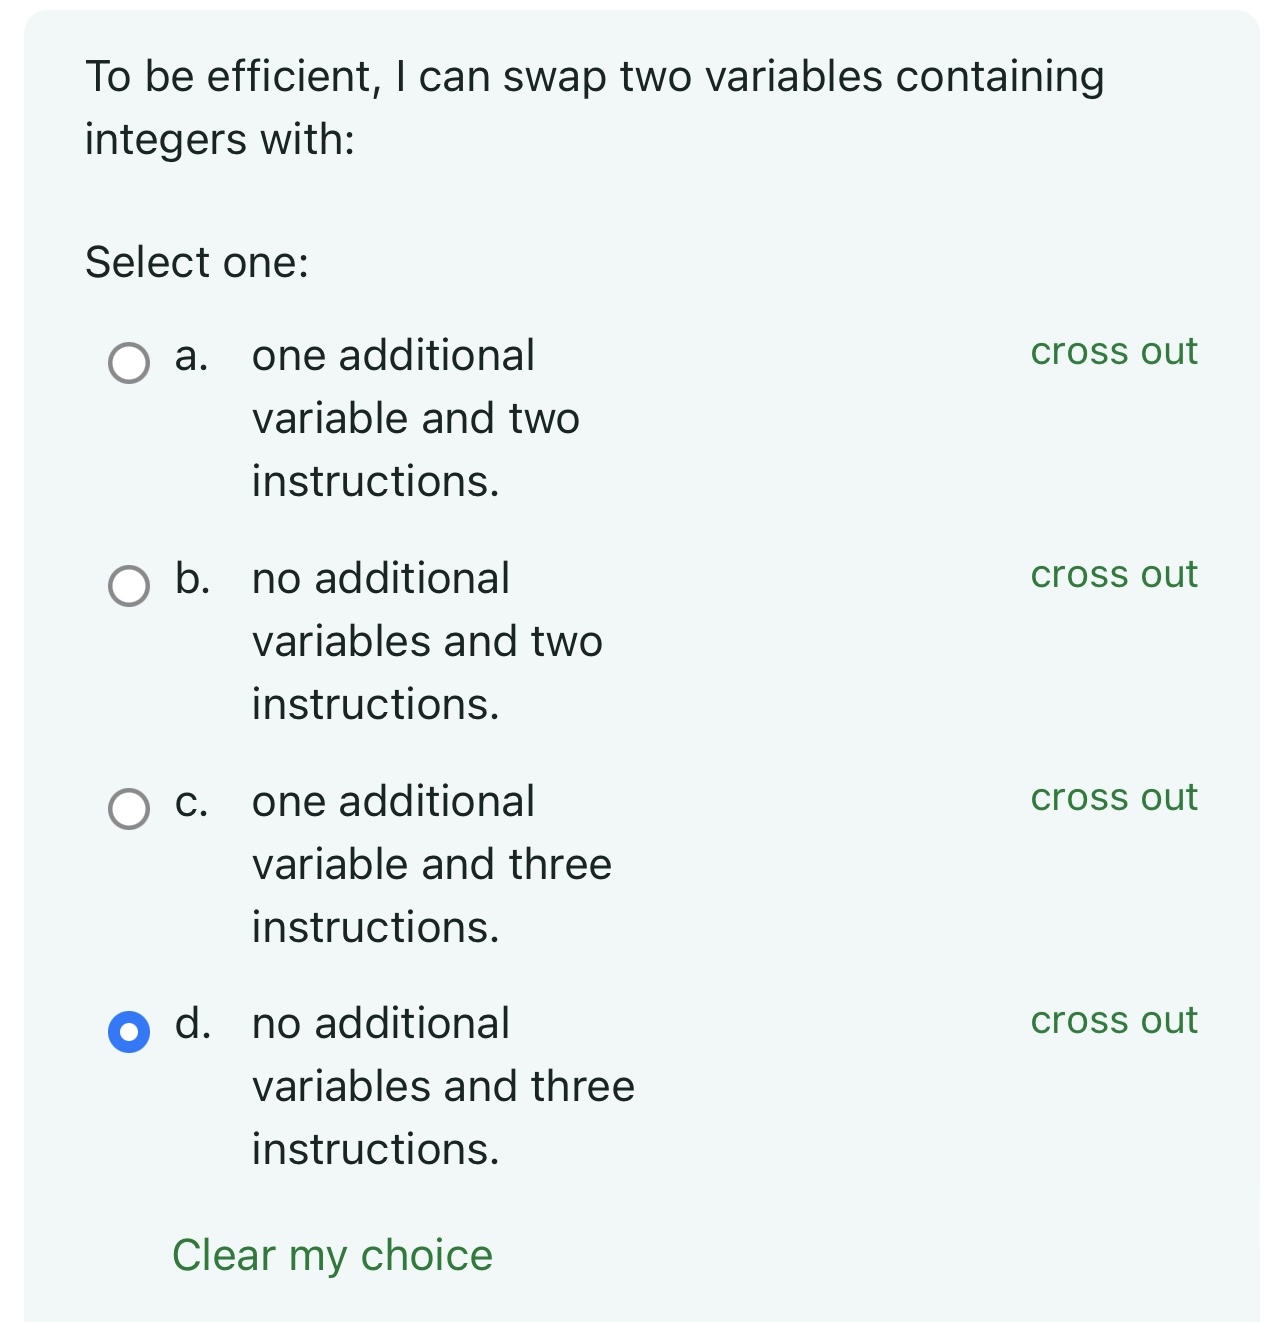Cross out the three instructions with no variables answer
This screenshot has width=1284, height=1322.
[x=1113, y=1021]
